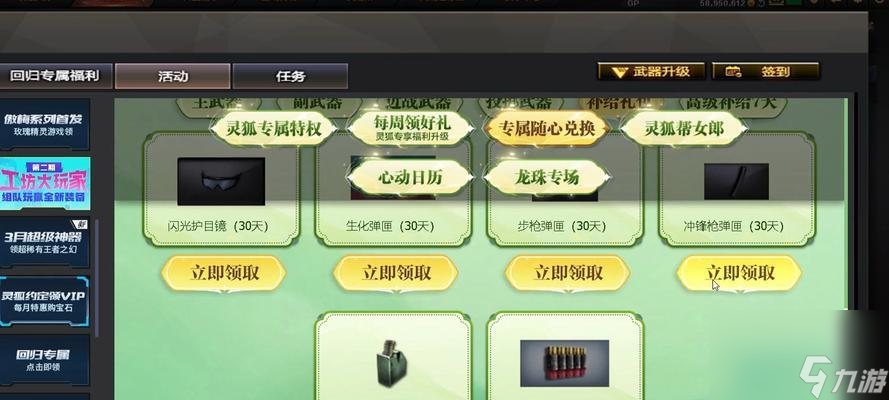889x400 pixels.
Task: Open the 灵狐约定领VIP sidebar banner
Action: click(44, 301)
